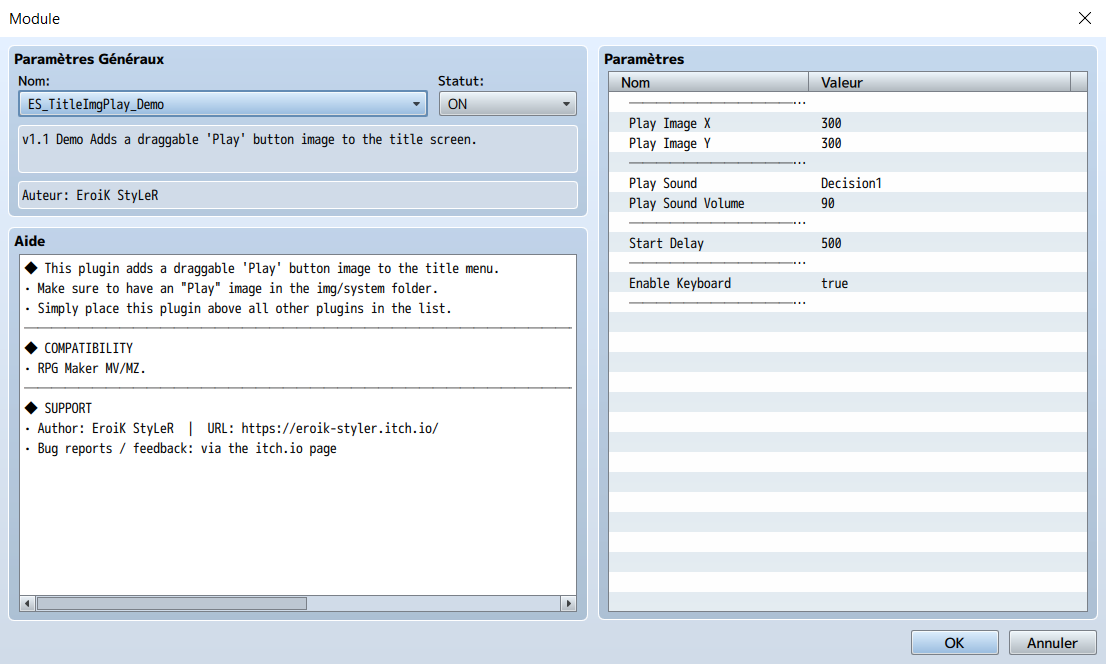This screenshot has height=664, width=1106.
Task: Open the Statut ON dropdown
Action: (508, 104)
